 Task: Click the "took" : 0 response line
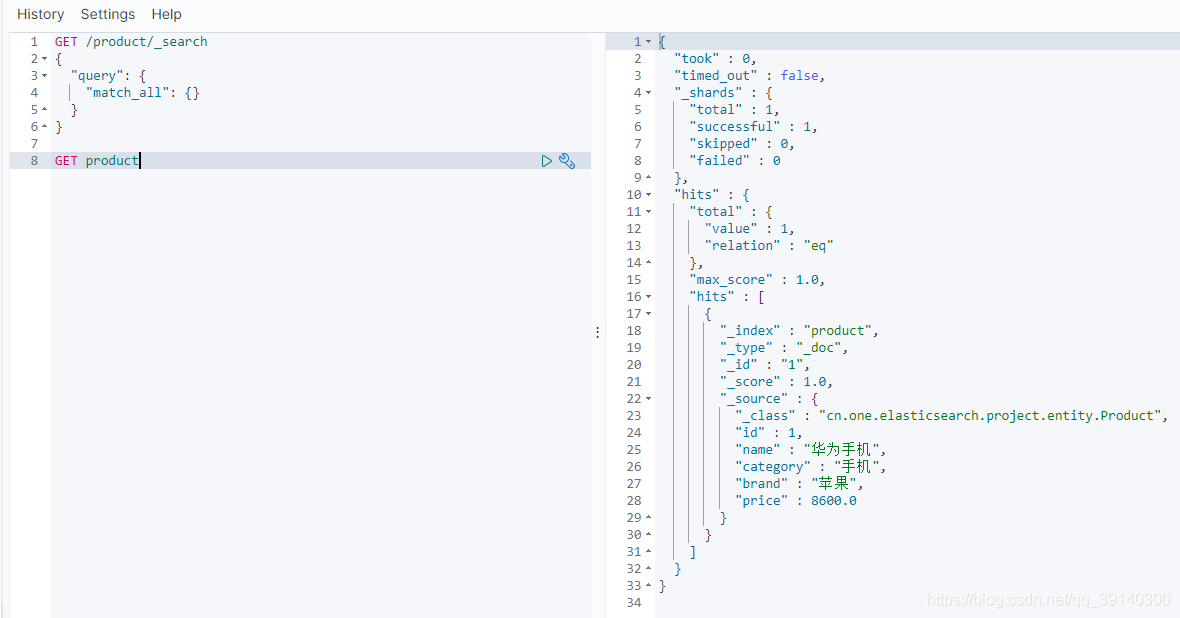click(x=715, y=59)
